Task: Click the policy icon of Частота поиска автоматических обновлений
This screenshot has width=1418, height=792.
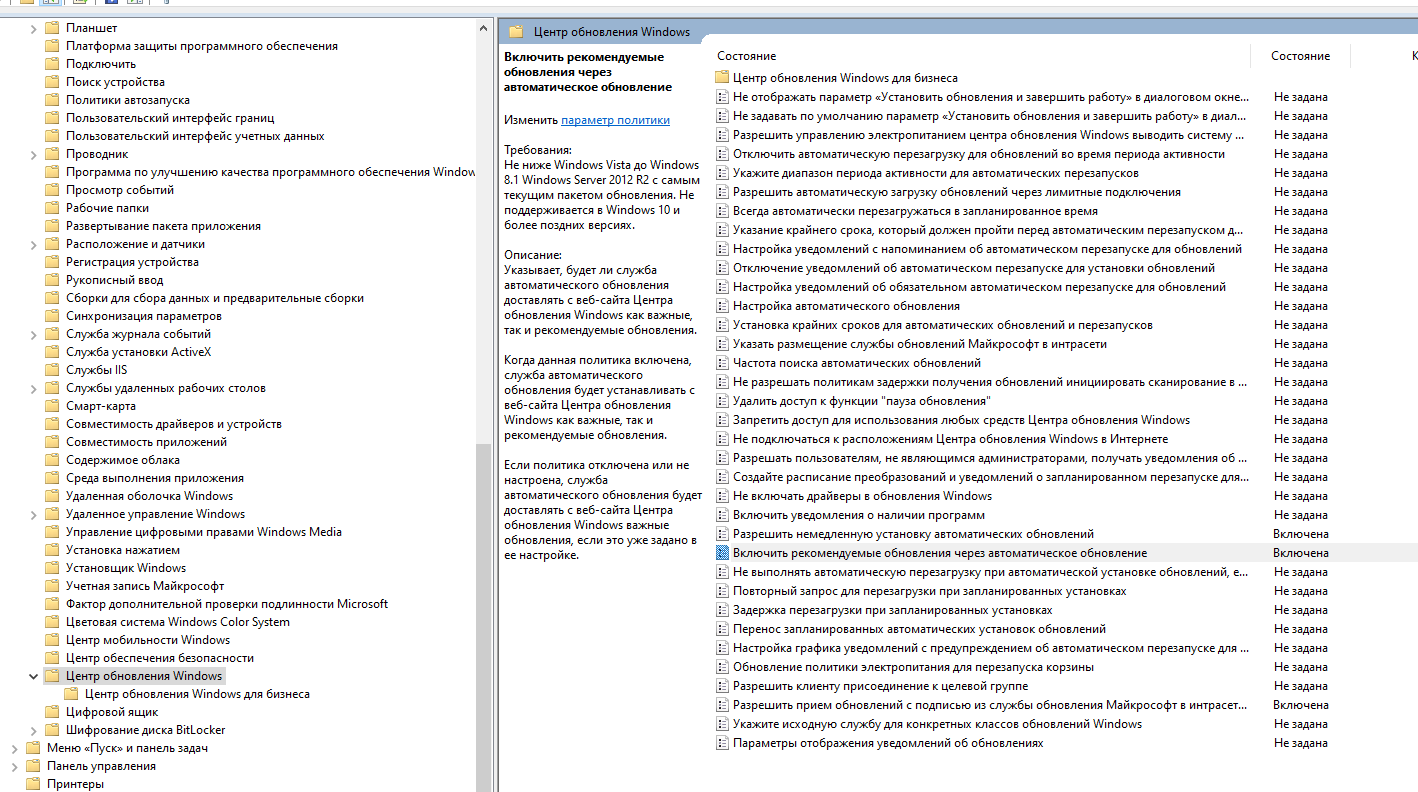Action: pos(722,363)
